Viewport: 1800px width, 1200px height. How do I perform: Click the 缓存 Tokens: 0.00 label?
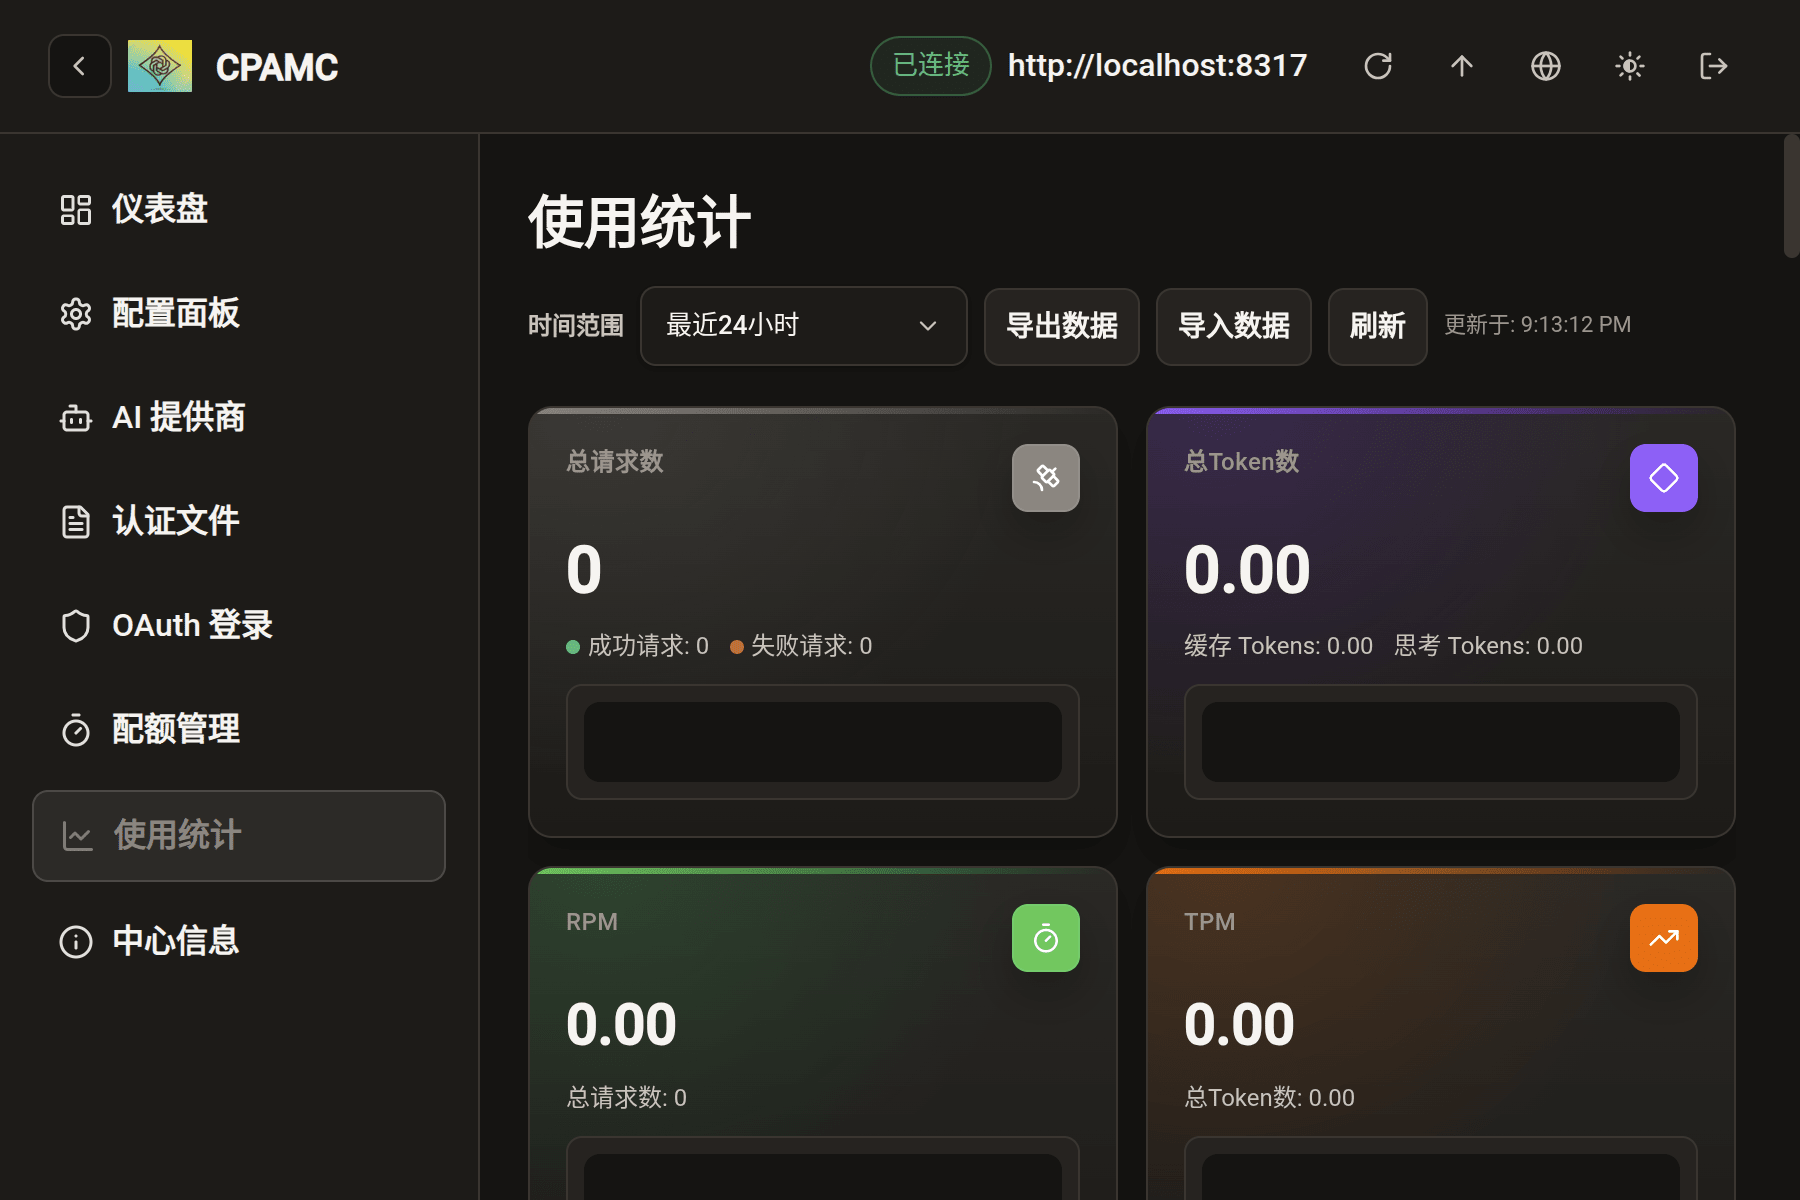pos(1278,646)
